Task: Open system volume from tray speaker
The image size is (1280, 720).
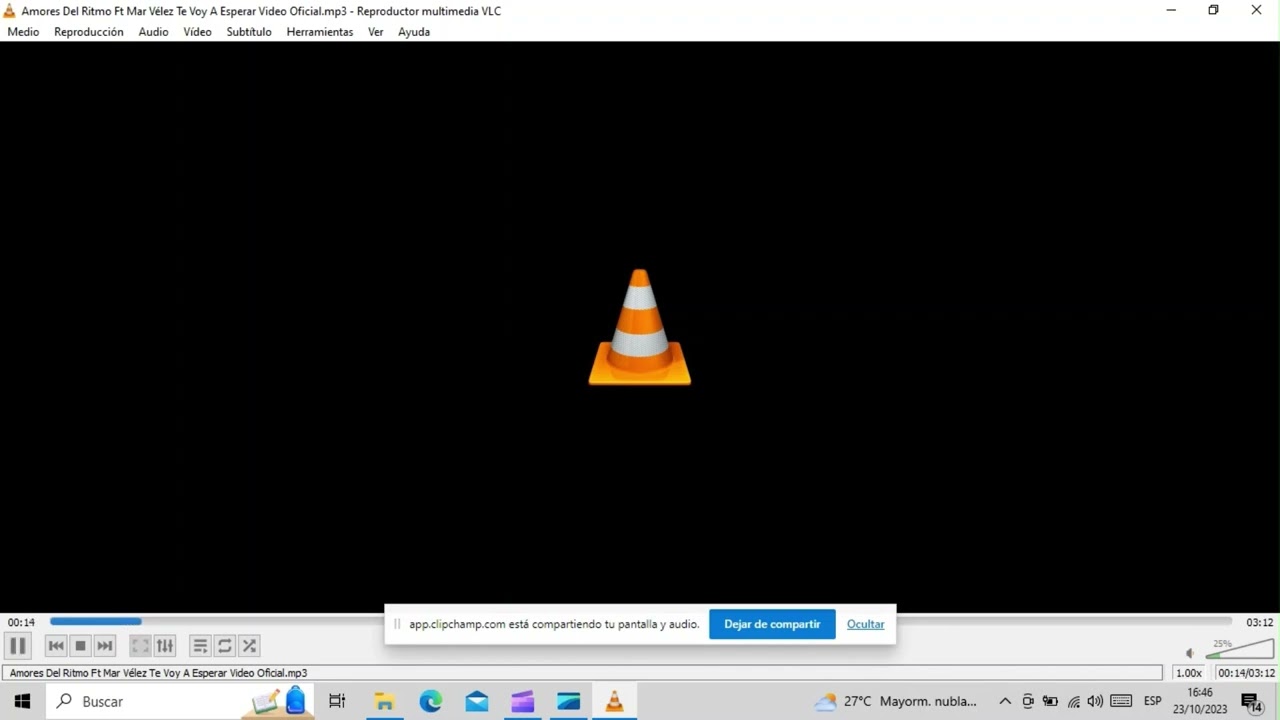Action: 1095,701
